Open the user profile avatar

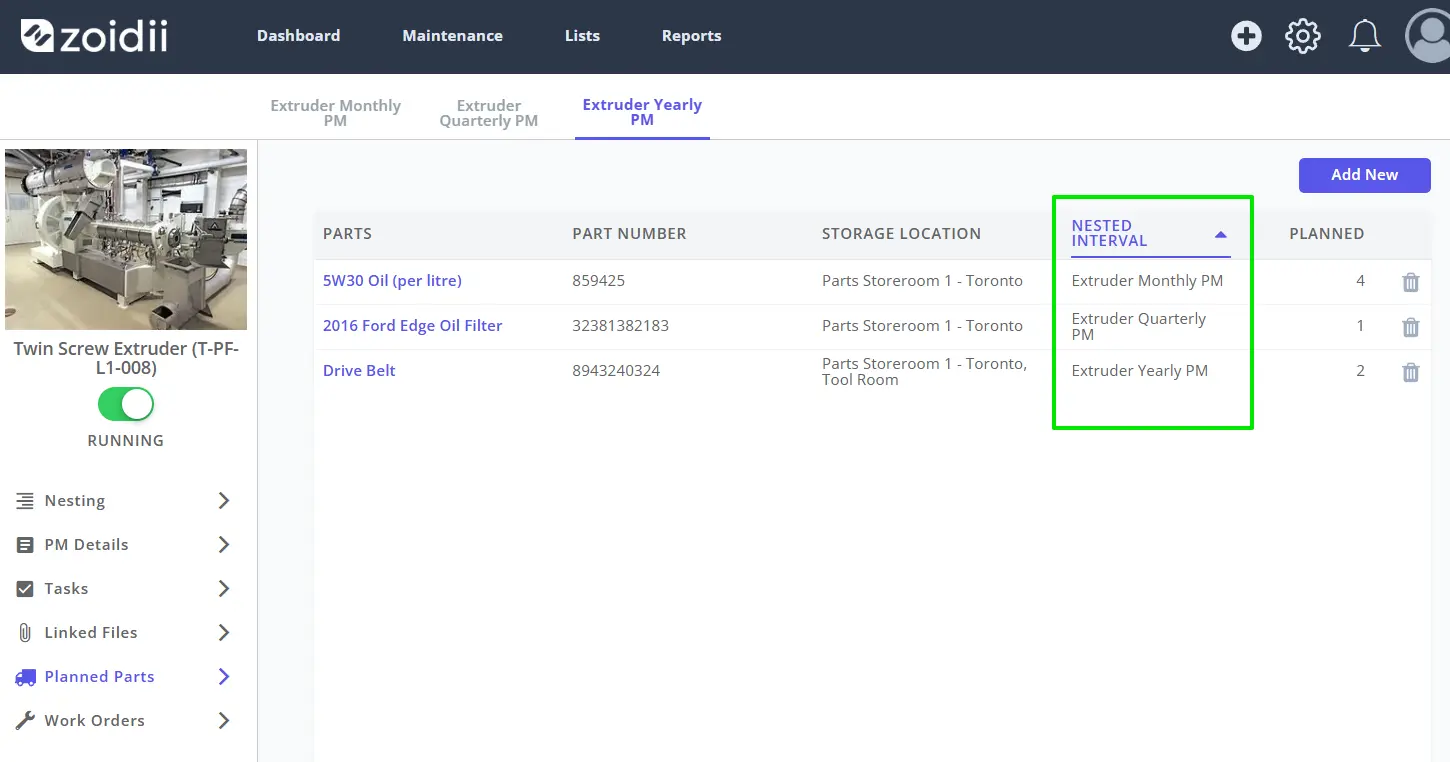pyautogui.click(x=1428, y=36)
